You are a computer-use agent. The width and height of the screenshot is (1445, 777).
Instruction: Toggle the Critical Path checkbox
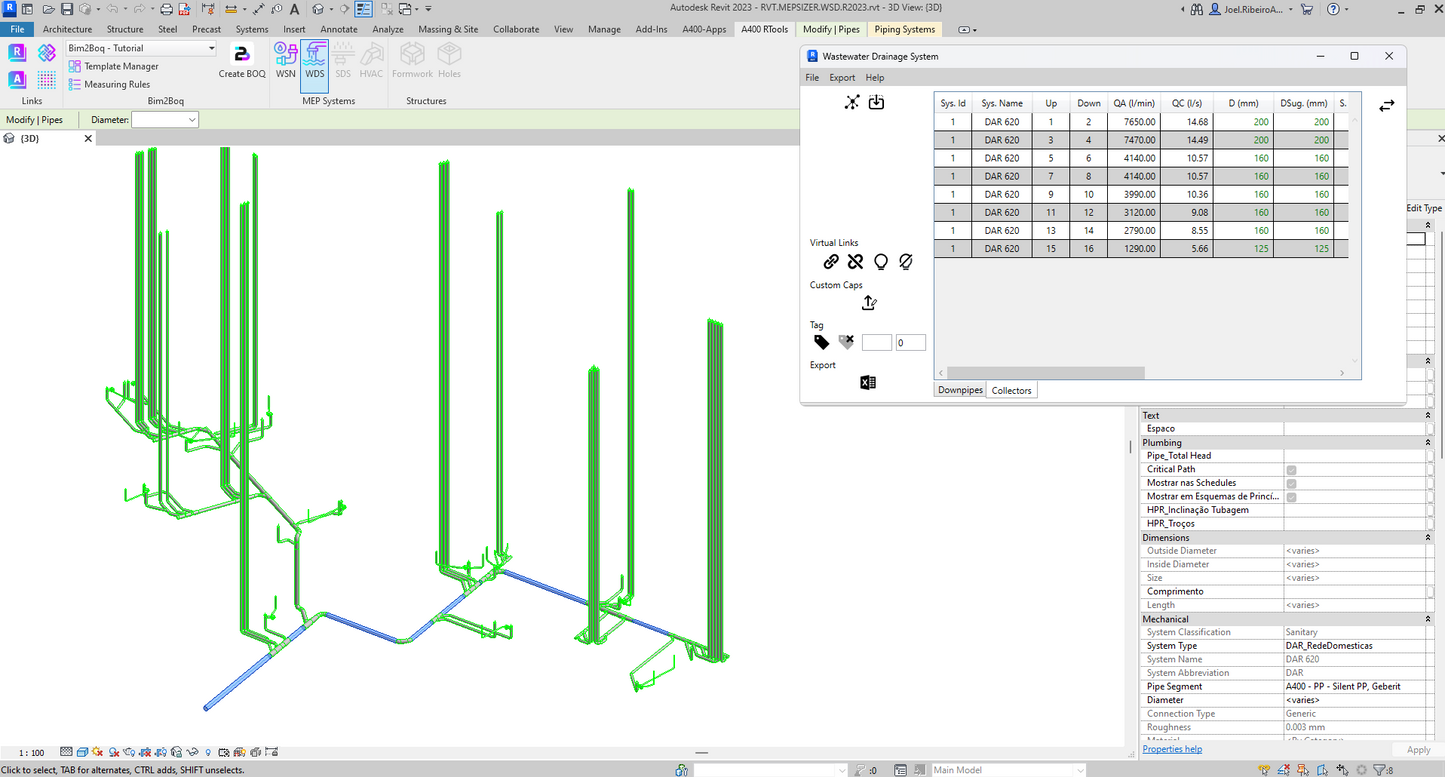(1291, 470)
